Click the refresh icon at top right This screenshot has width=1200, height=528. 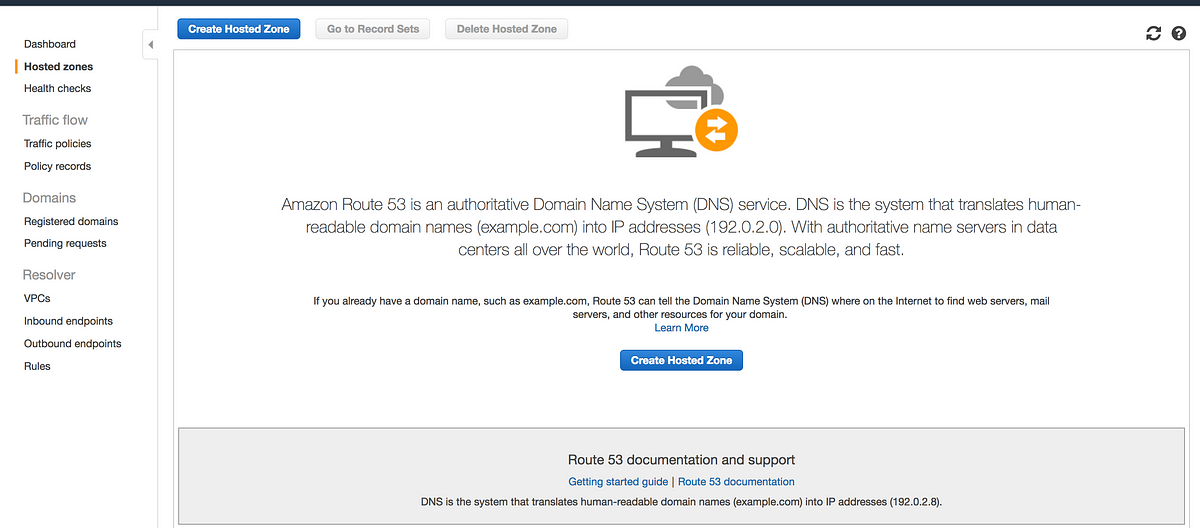(x=1153, y=33)
